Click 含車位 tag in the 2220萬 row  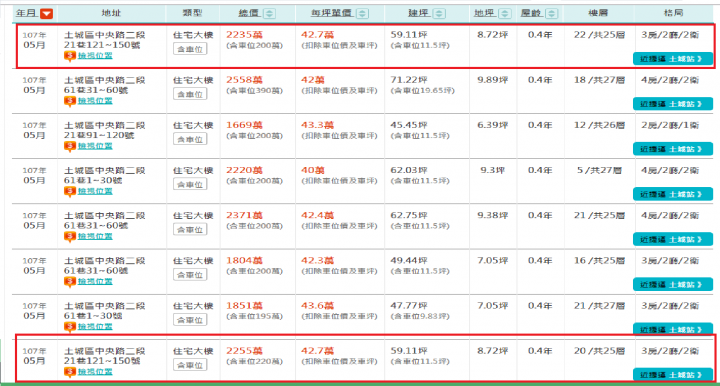click(x=190, y=184)
